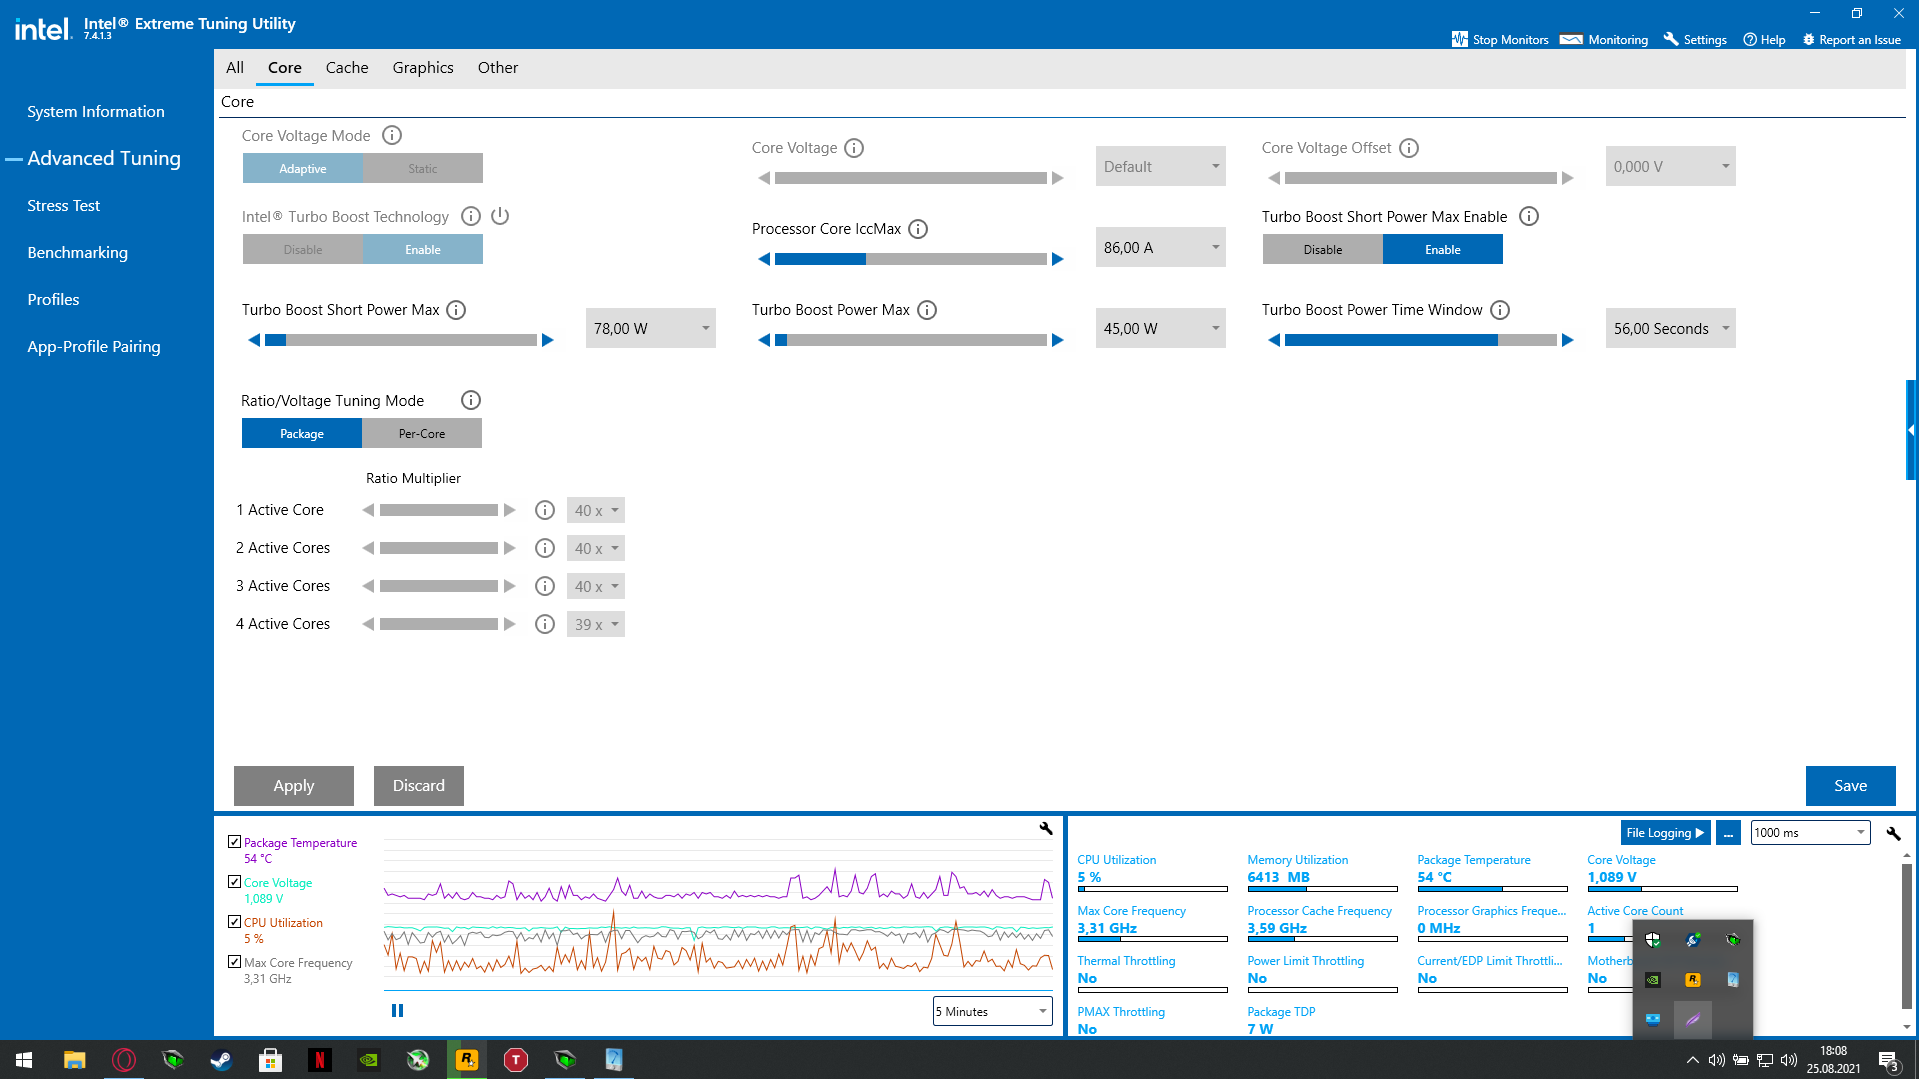The width and height of the screenshot is (1919, 1079).
Task: Click the Report an Issue gear icon
Action: click(x=1808, y=40)
